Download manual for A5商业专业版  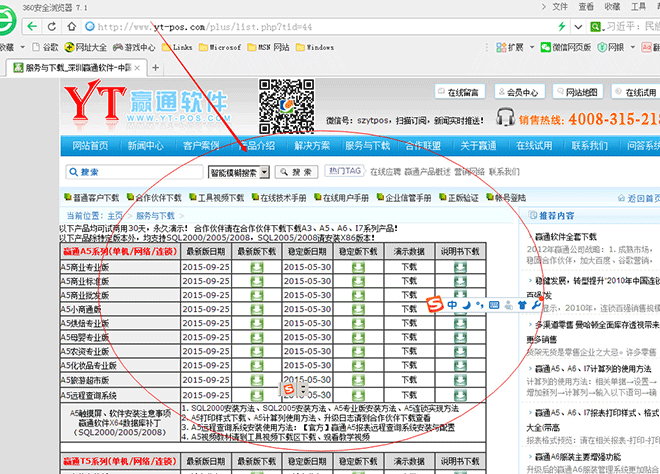460,267
